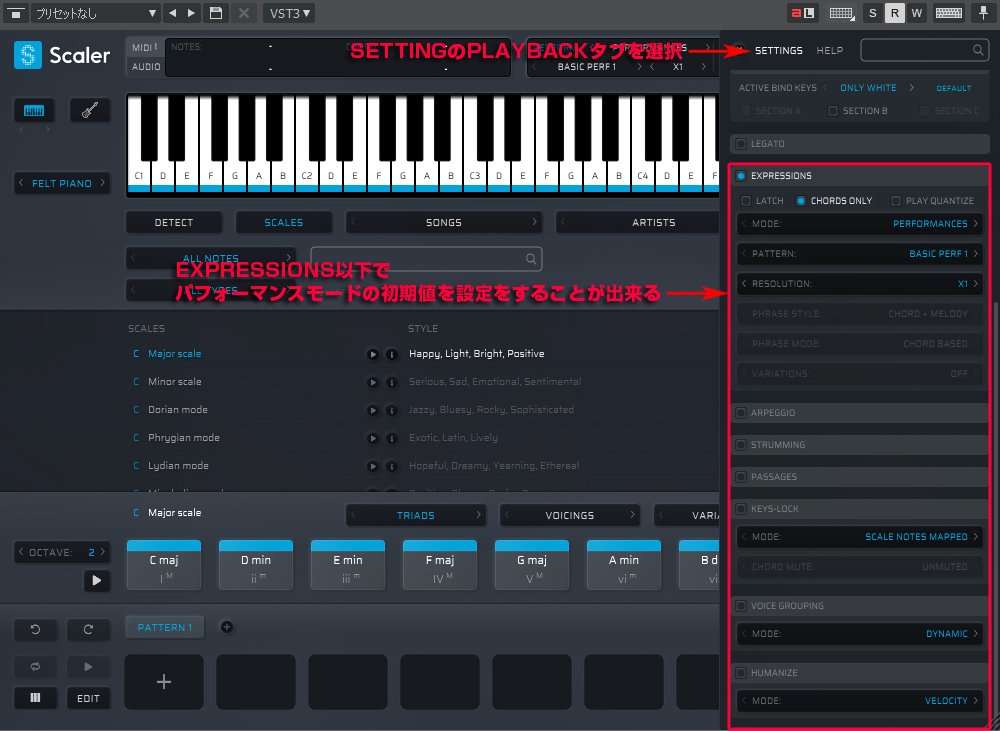Switch to the guitar view icon

(x=90, y=110)
